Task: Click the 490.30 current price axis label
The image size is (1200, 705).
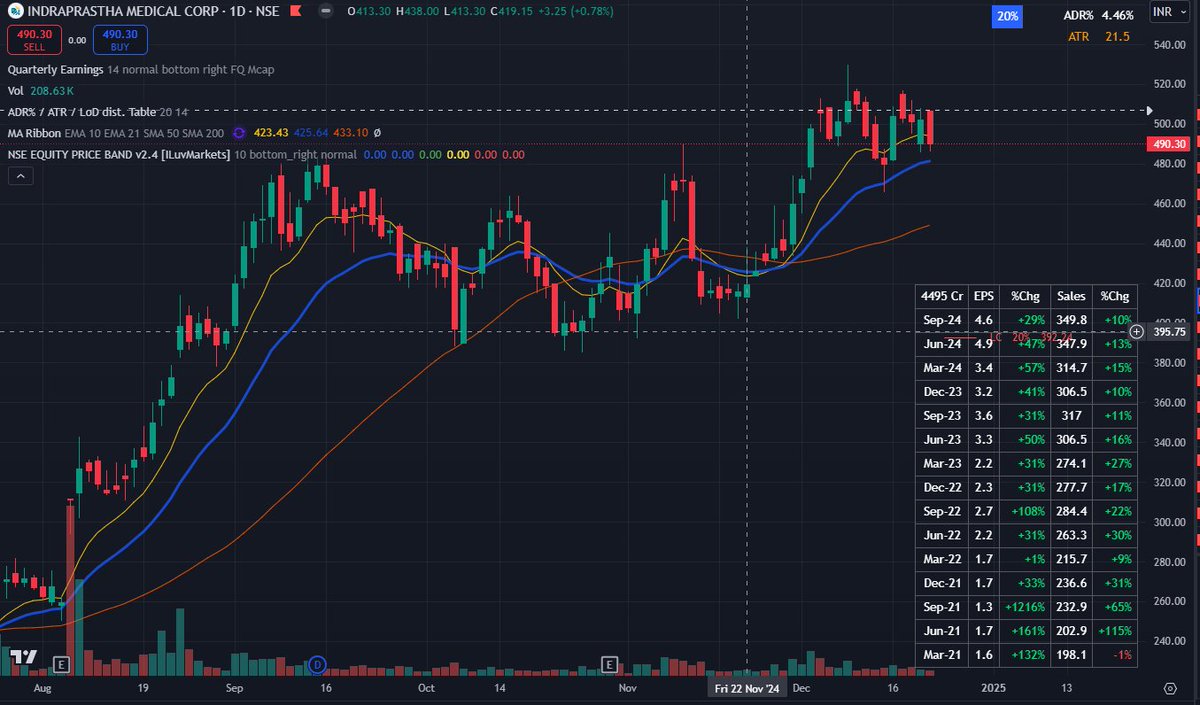Action: 1170,144
